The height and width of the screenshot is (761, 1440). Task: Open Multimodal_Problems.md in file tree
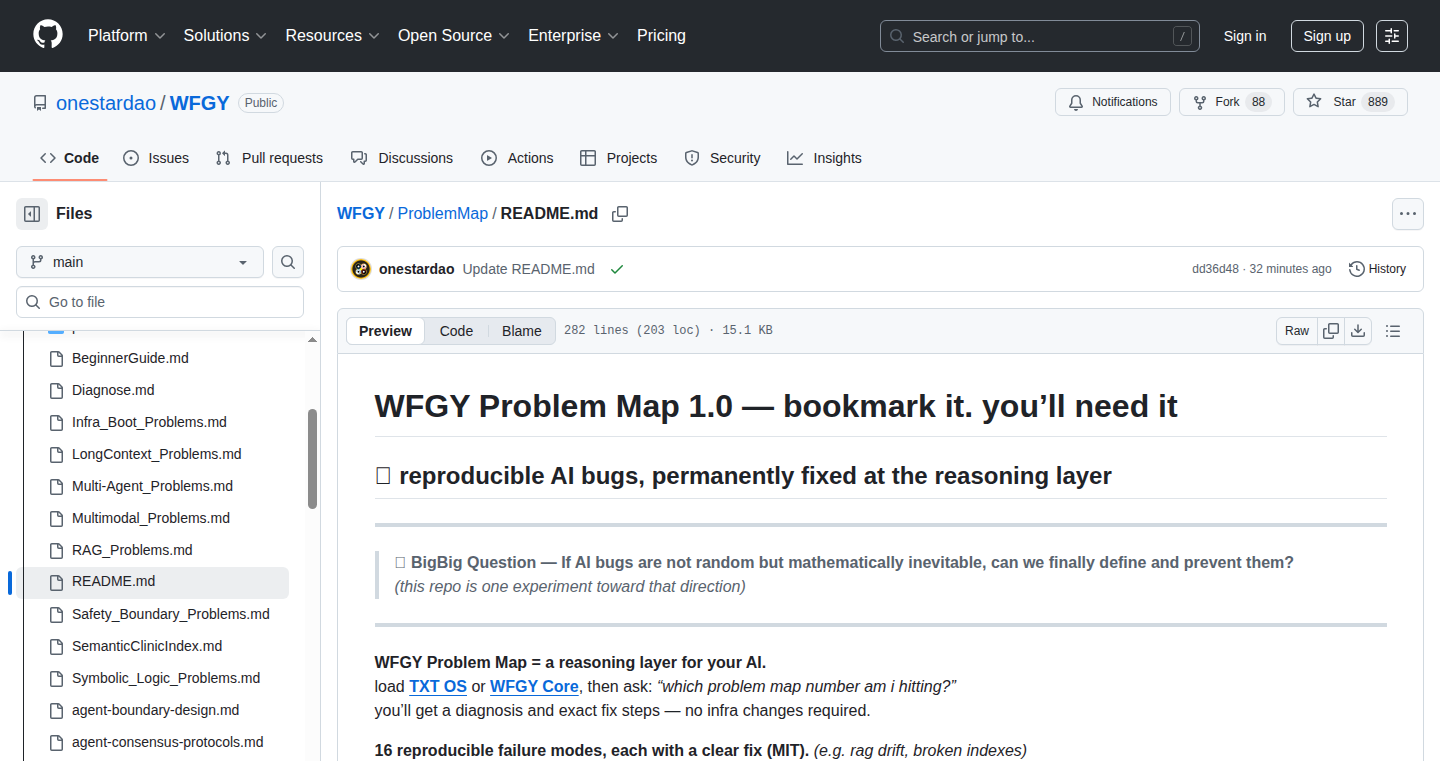point(151,518)
